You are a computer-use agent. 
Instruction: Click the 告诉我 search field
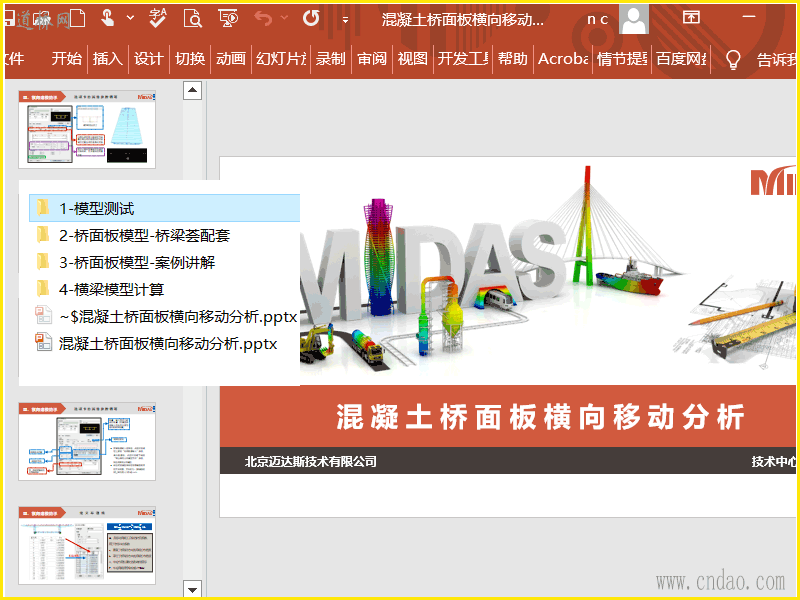pos(776,59)
